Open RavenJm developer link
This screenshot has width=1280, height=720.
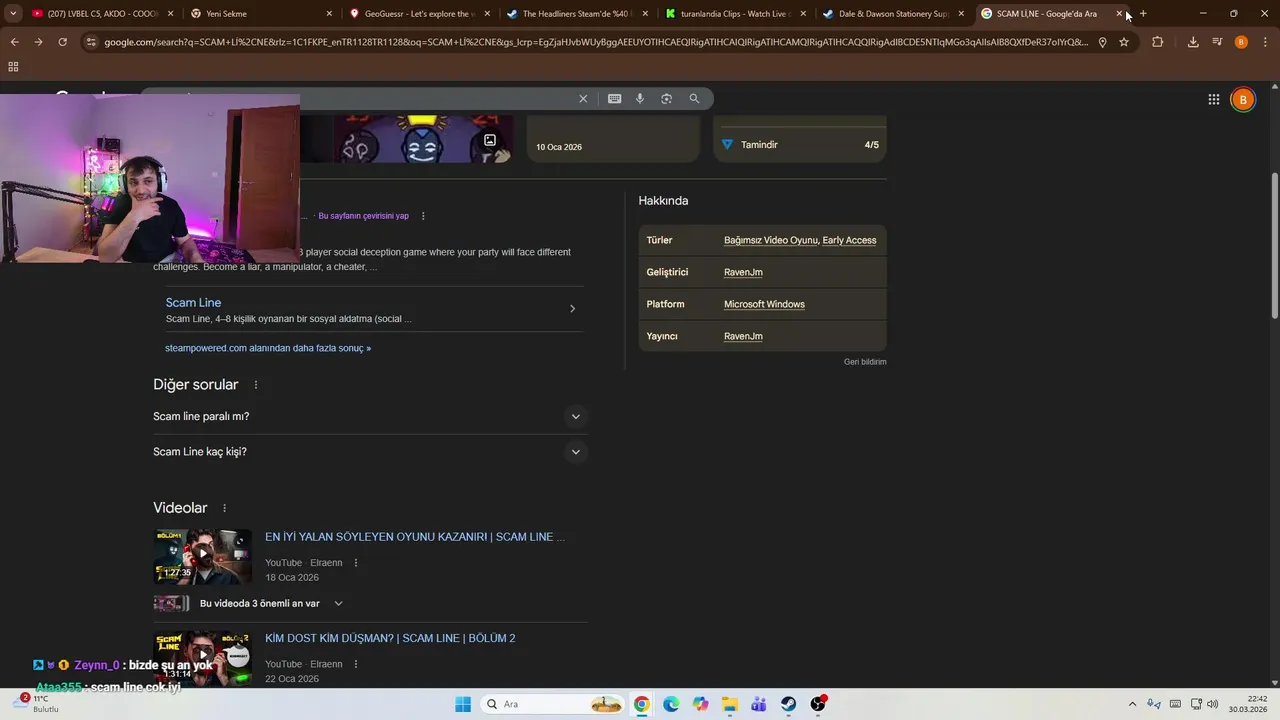(743, 272)
